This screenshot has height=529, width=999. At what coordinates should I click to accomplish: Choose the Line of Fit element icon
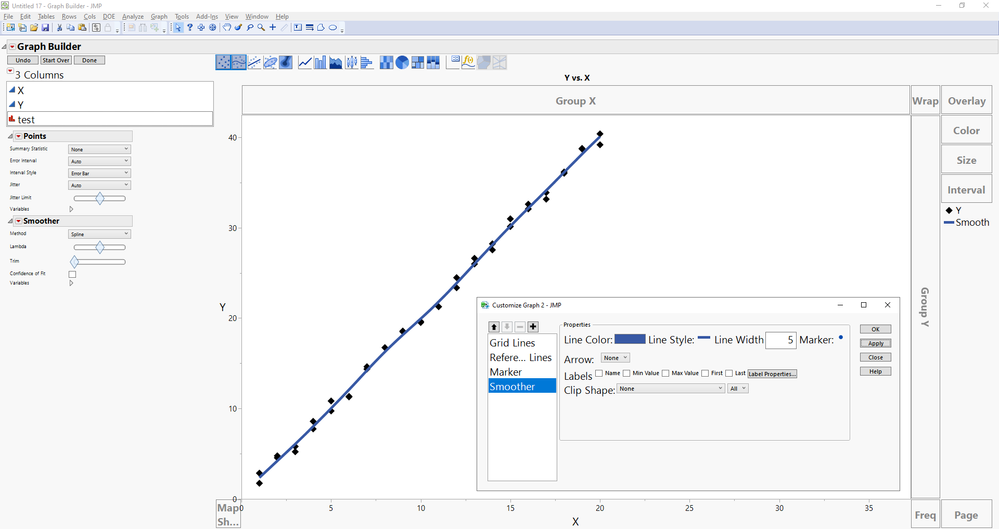(x=254, y=62)
